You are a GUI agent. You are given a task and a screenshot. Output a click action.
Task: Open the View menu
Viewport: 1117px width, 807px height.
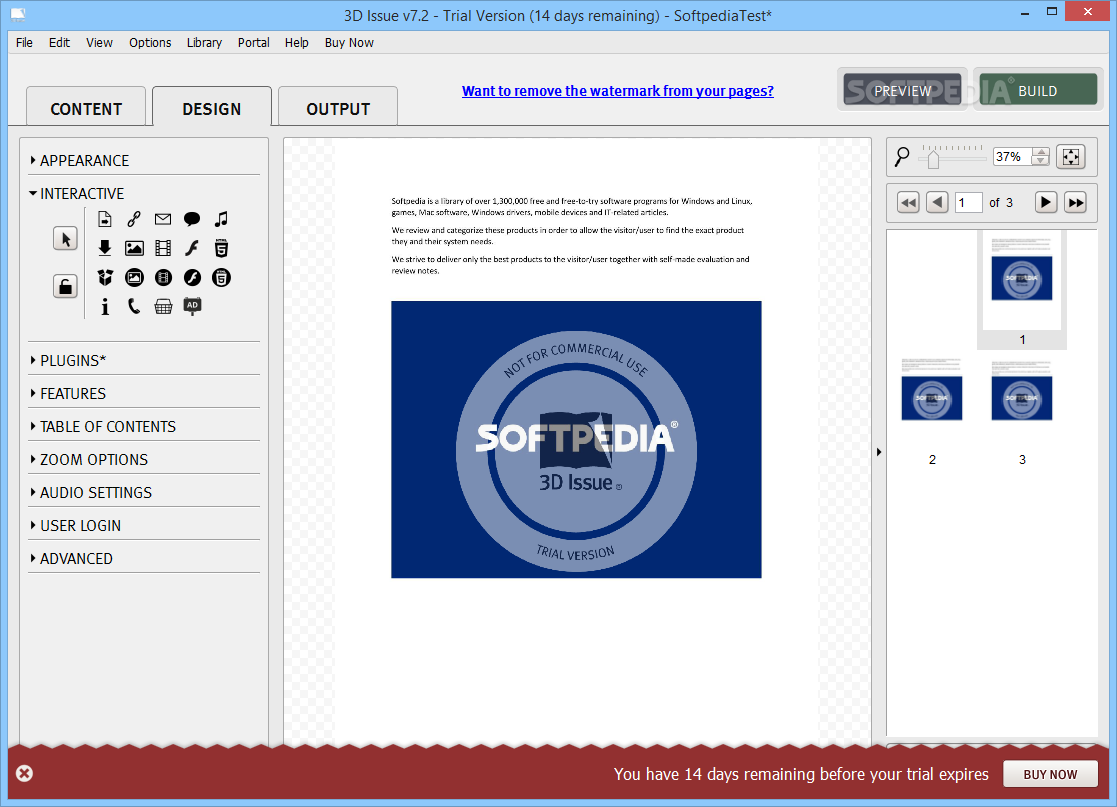(99, 43)
